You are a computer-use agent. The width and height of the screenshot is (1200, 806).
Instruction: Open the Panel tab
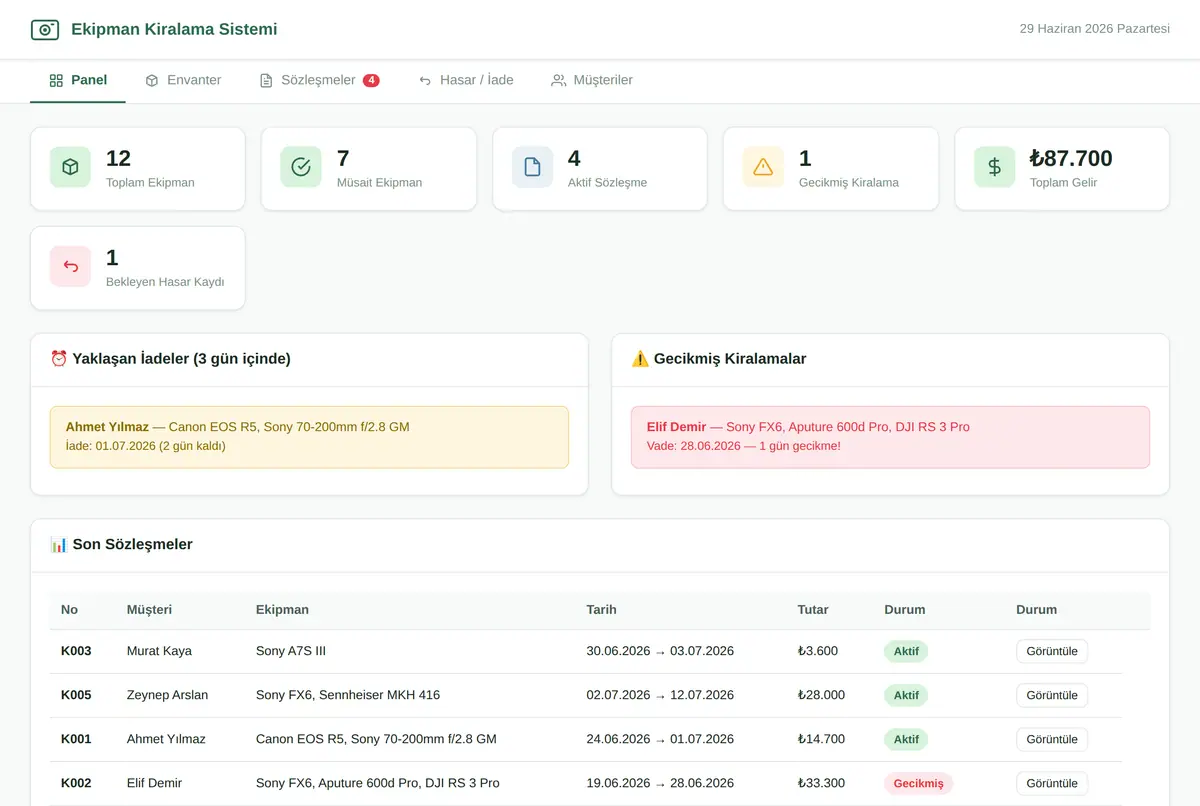[x=78, y=80]
